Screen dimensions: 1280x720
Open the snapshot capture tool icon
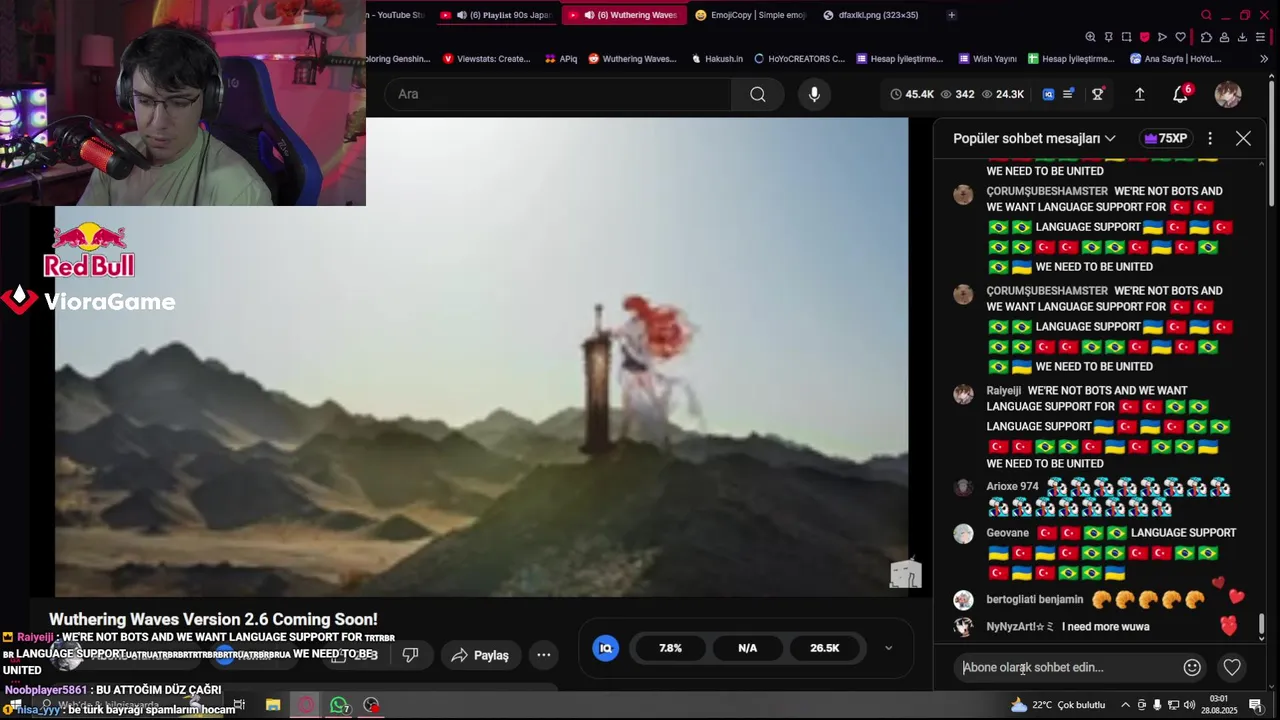pos(1126,37)
